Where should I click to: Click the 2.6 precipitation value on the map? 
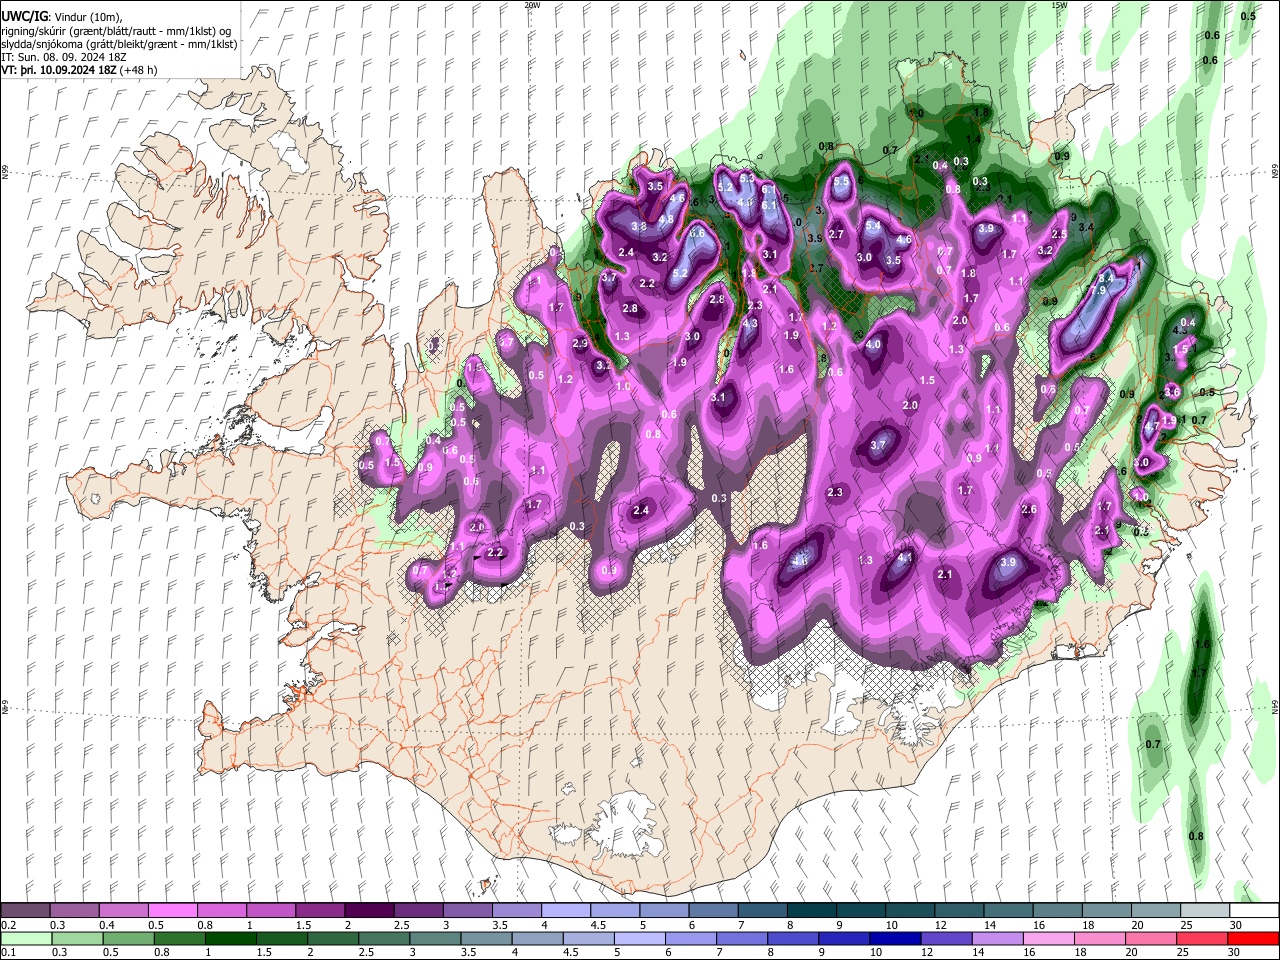point(1029,510)
